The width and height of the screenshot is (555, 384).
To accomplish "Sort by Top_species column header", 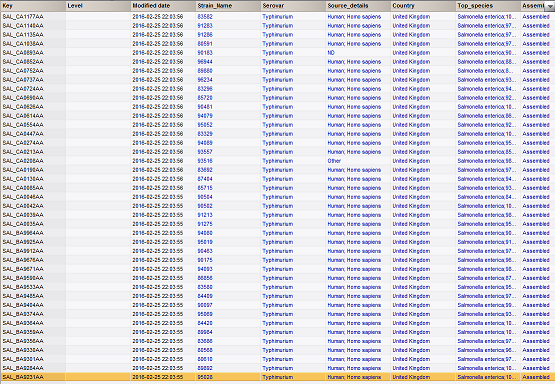I will point(488,6).
